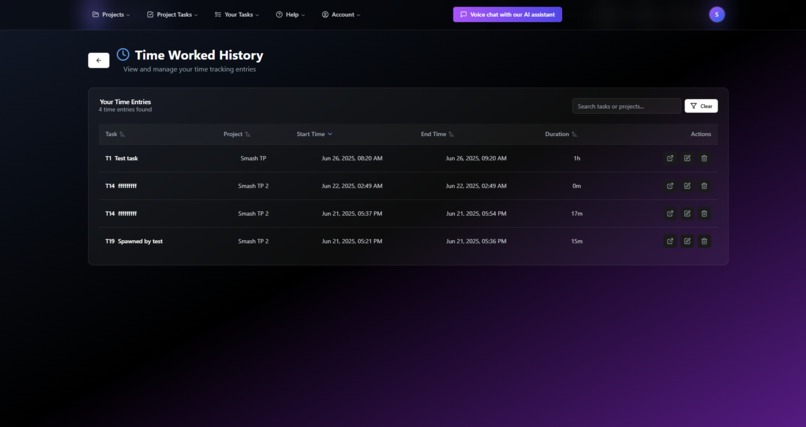Sort table by Project column
The width and height of the screenshot is (806, 427).
[237, 134]
